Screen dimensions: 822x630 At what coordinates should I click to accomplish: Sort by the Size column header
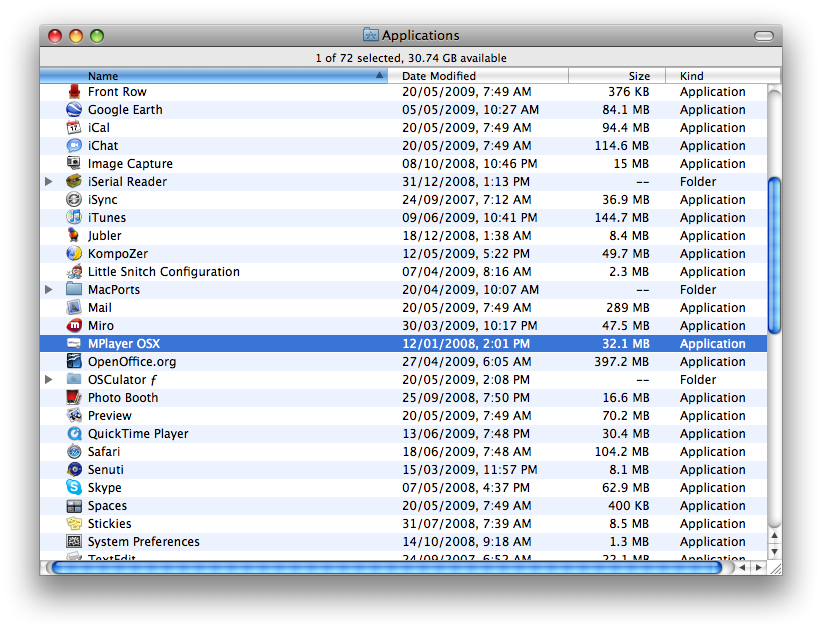(x=638, y=75)
